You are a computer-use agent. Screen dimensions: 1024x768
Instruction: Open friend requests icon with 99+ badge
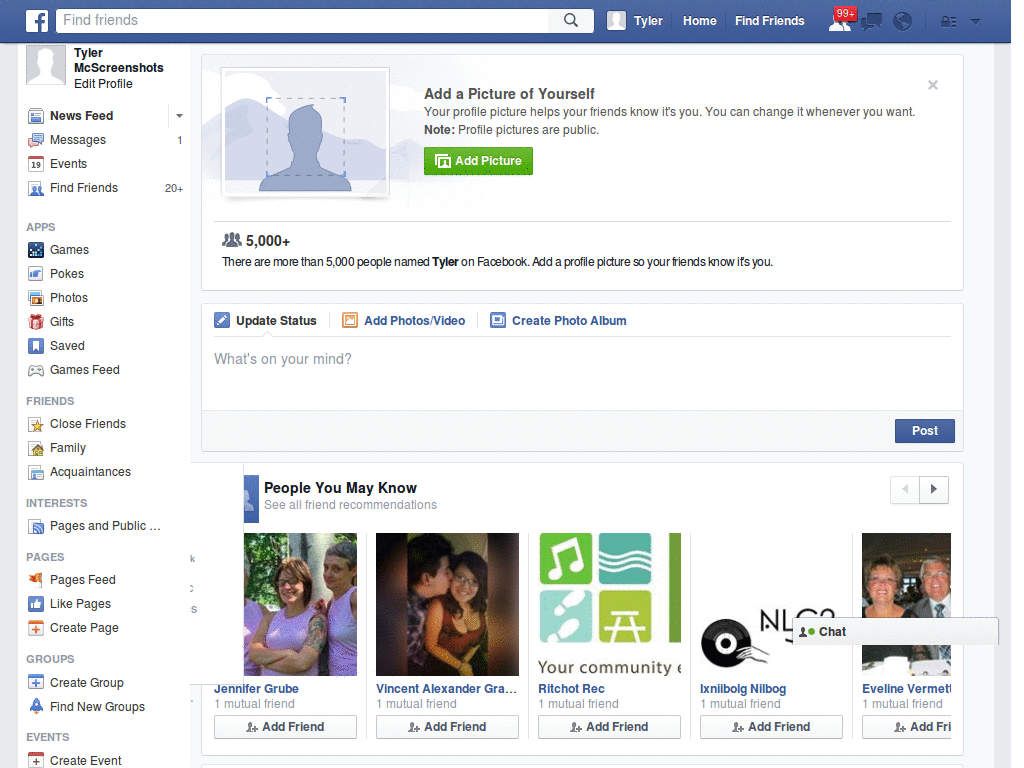pos(840,21)
